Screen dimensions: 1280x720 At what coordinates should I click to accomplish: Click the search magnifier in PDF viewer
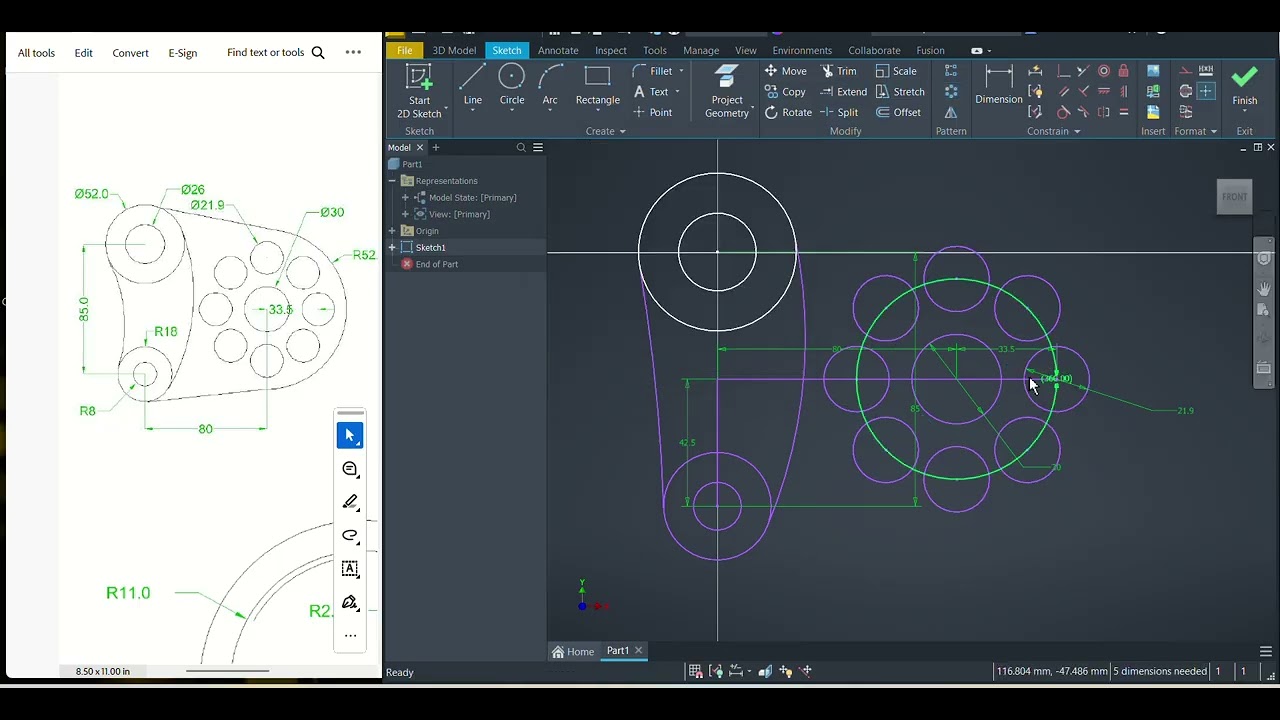[x=318, y=53]
